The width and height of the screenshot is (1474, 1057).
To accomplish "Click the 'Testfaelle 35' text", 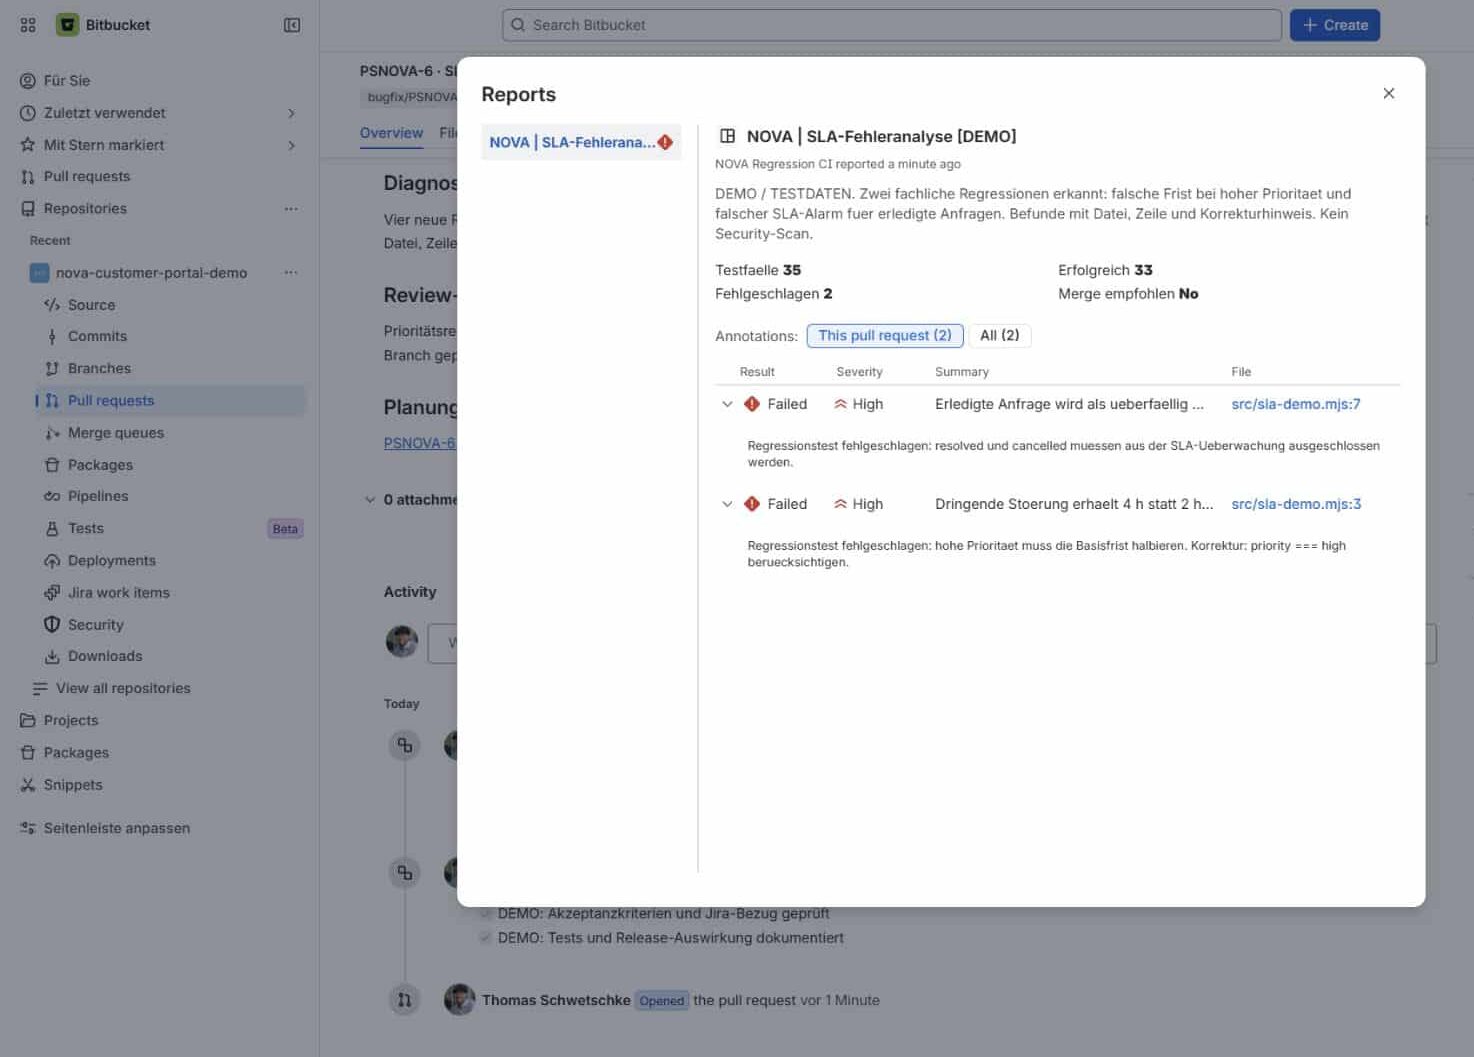I will pos(758,270).
